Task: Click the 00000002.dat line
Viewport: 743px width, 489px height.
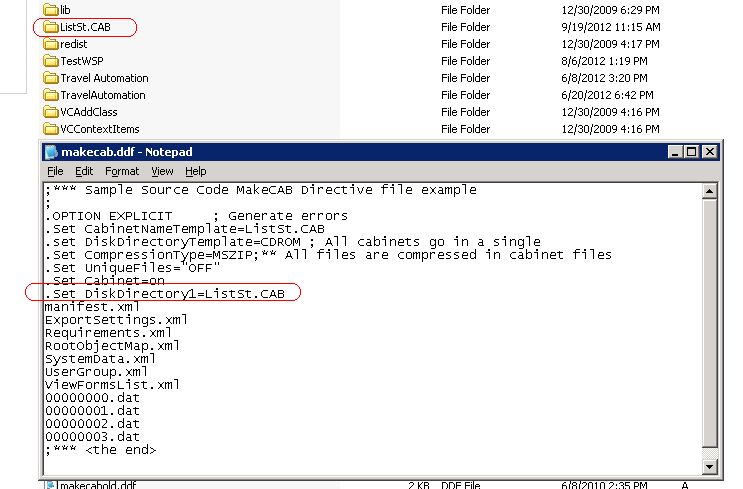Action: [92, 424]
